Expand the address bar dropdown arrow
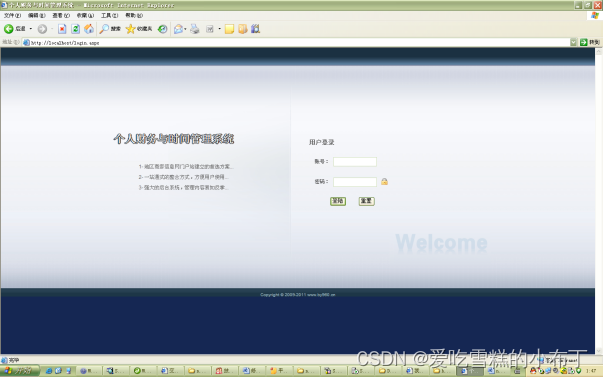Screen dimensions: 604x378 point(574,42)
